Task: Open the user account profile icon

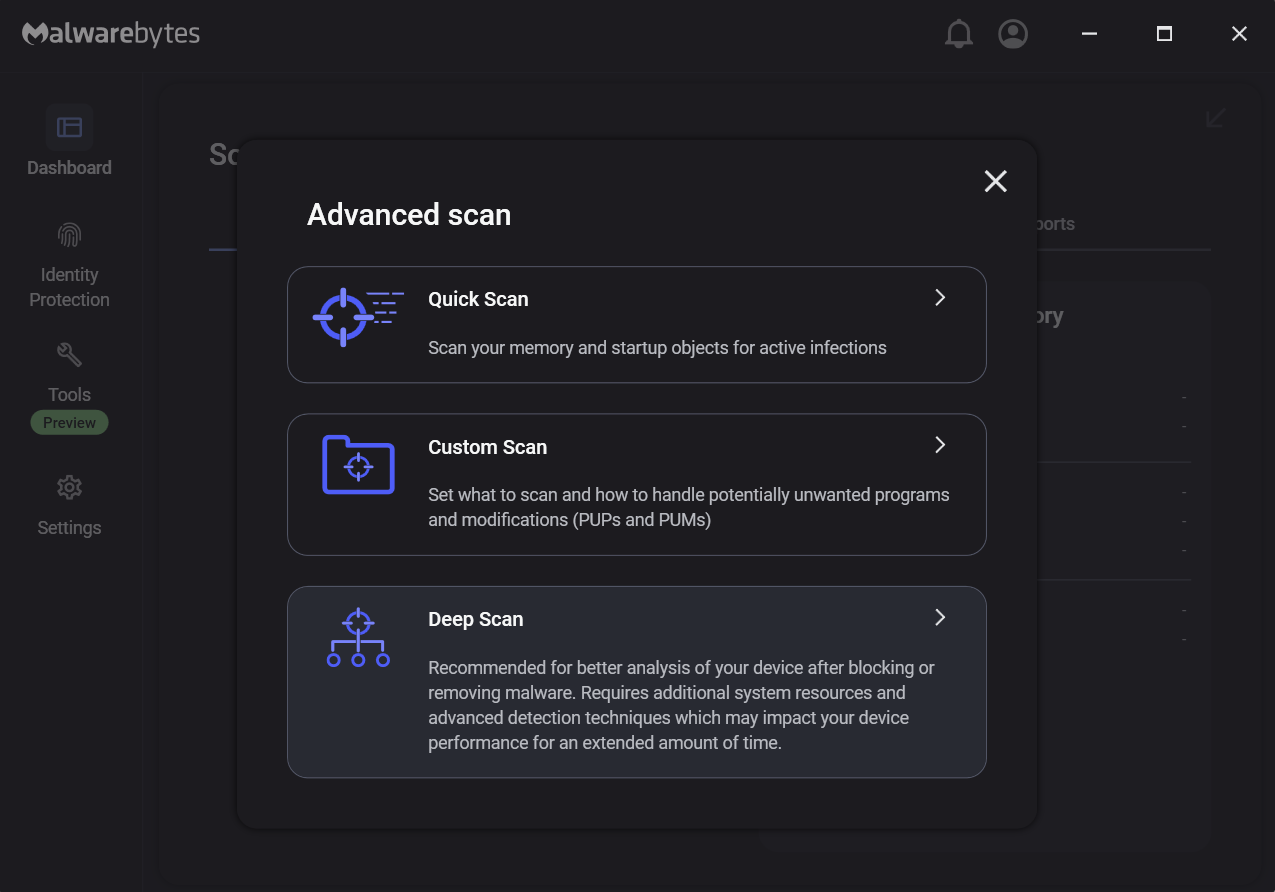Action: point(1013,34)
